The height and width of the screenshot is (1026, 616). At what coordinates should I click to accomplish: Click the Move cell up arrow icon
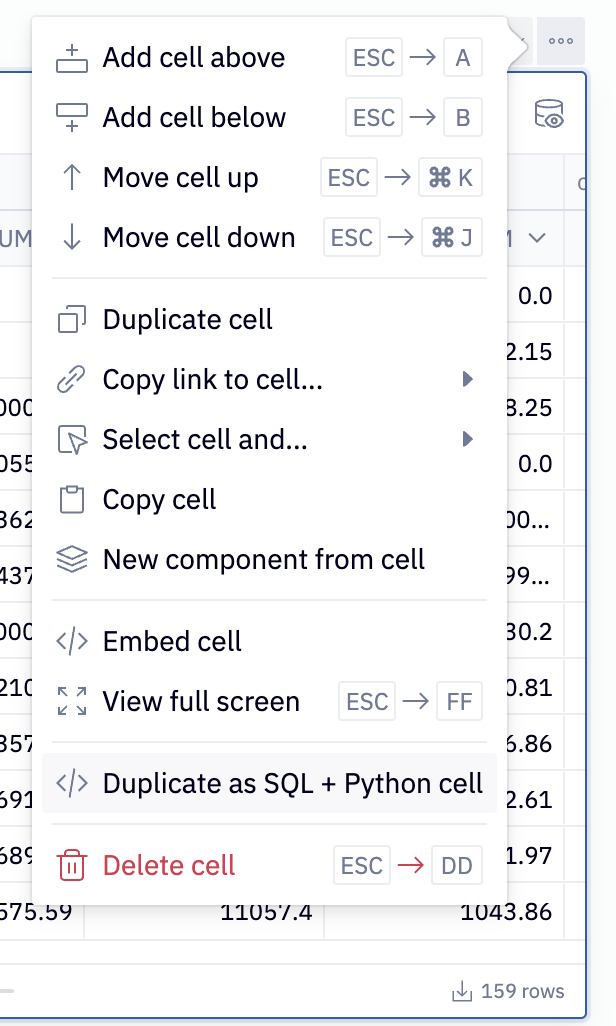(72, 178)
